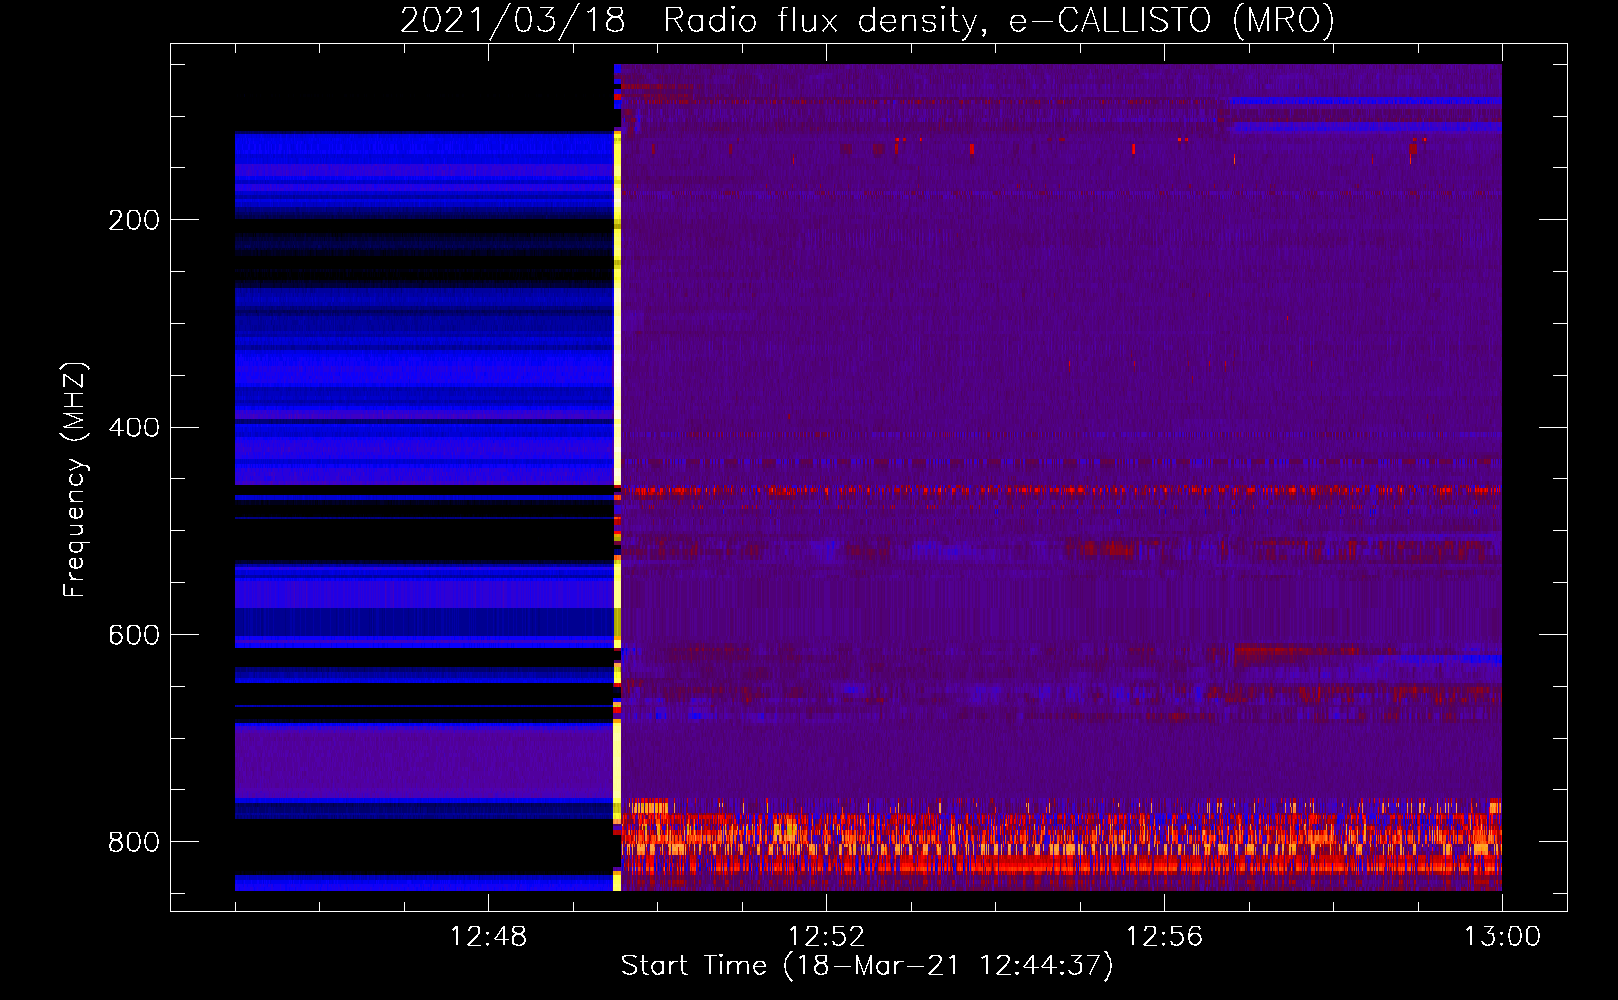Click the 12:56 time tick label

point(1164,937)
